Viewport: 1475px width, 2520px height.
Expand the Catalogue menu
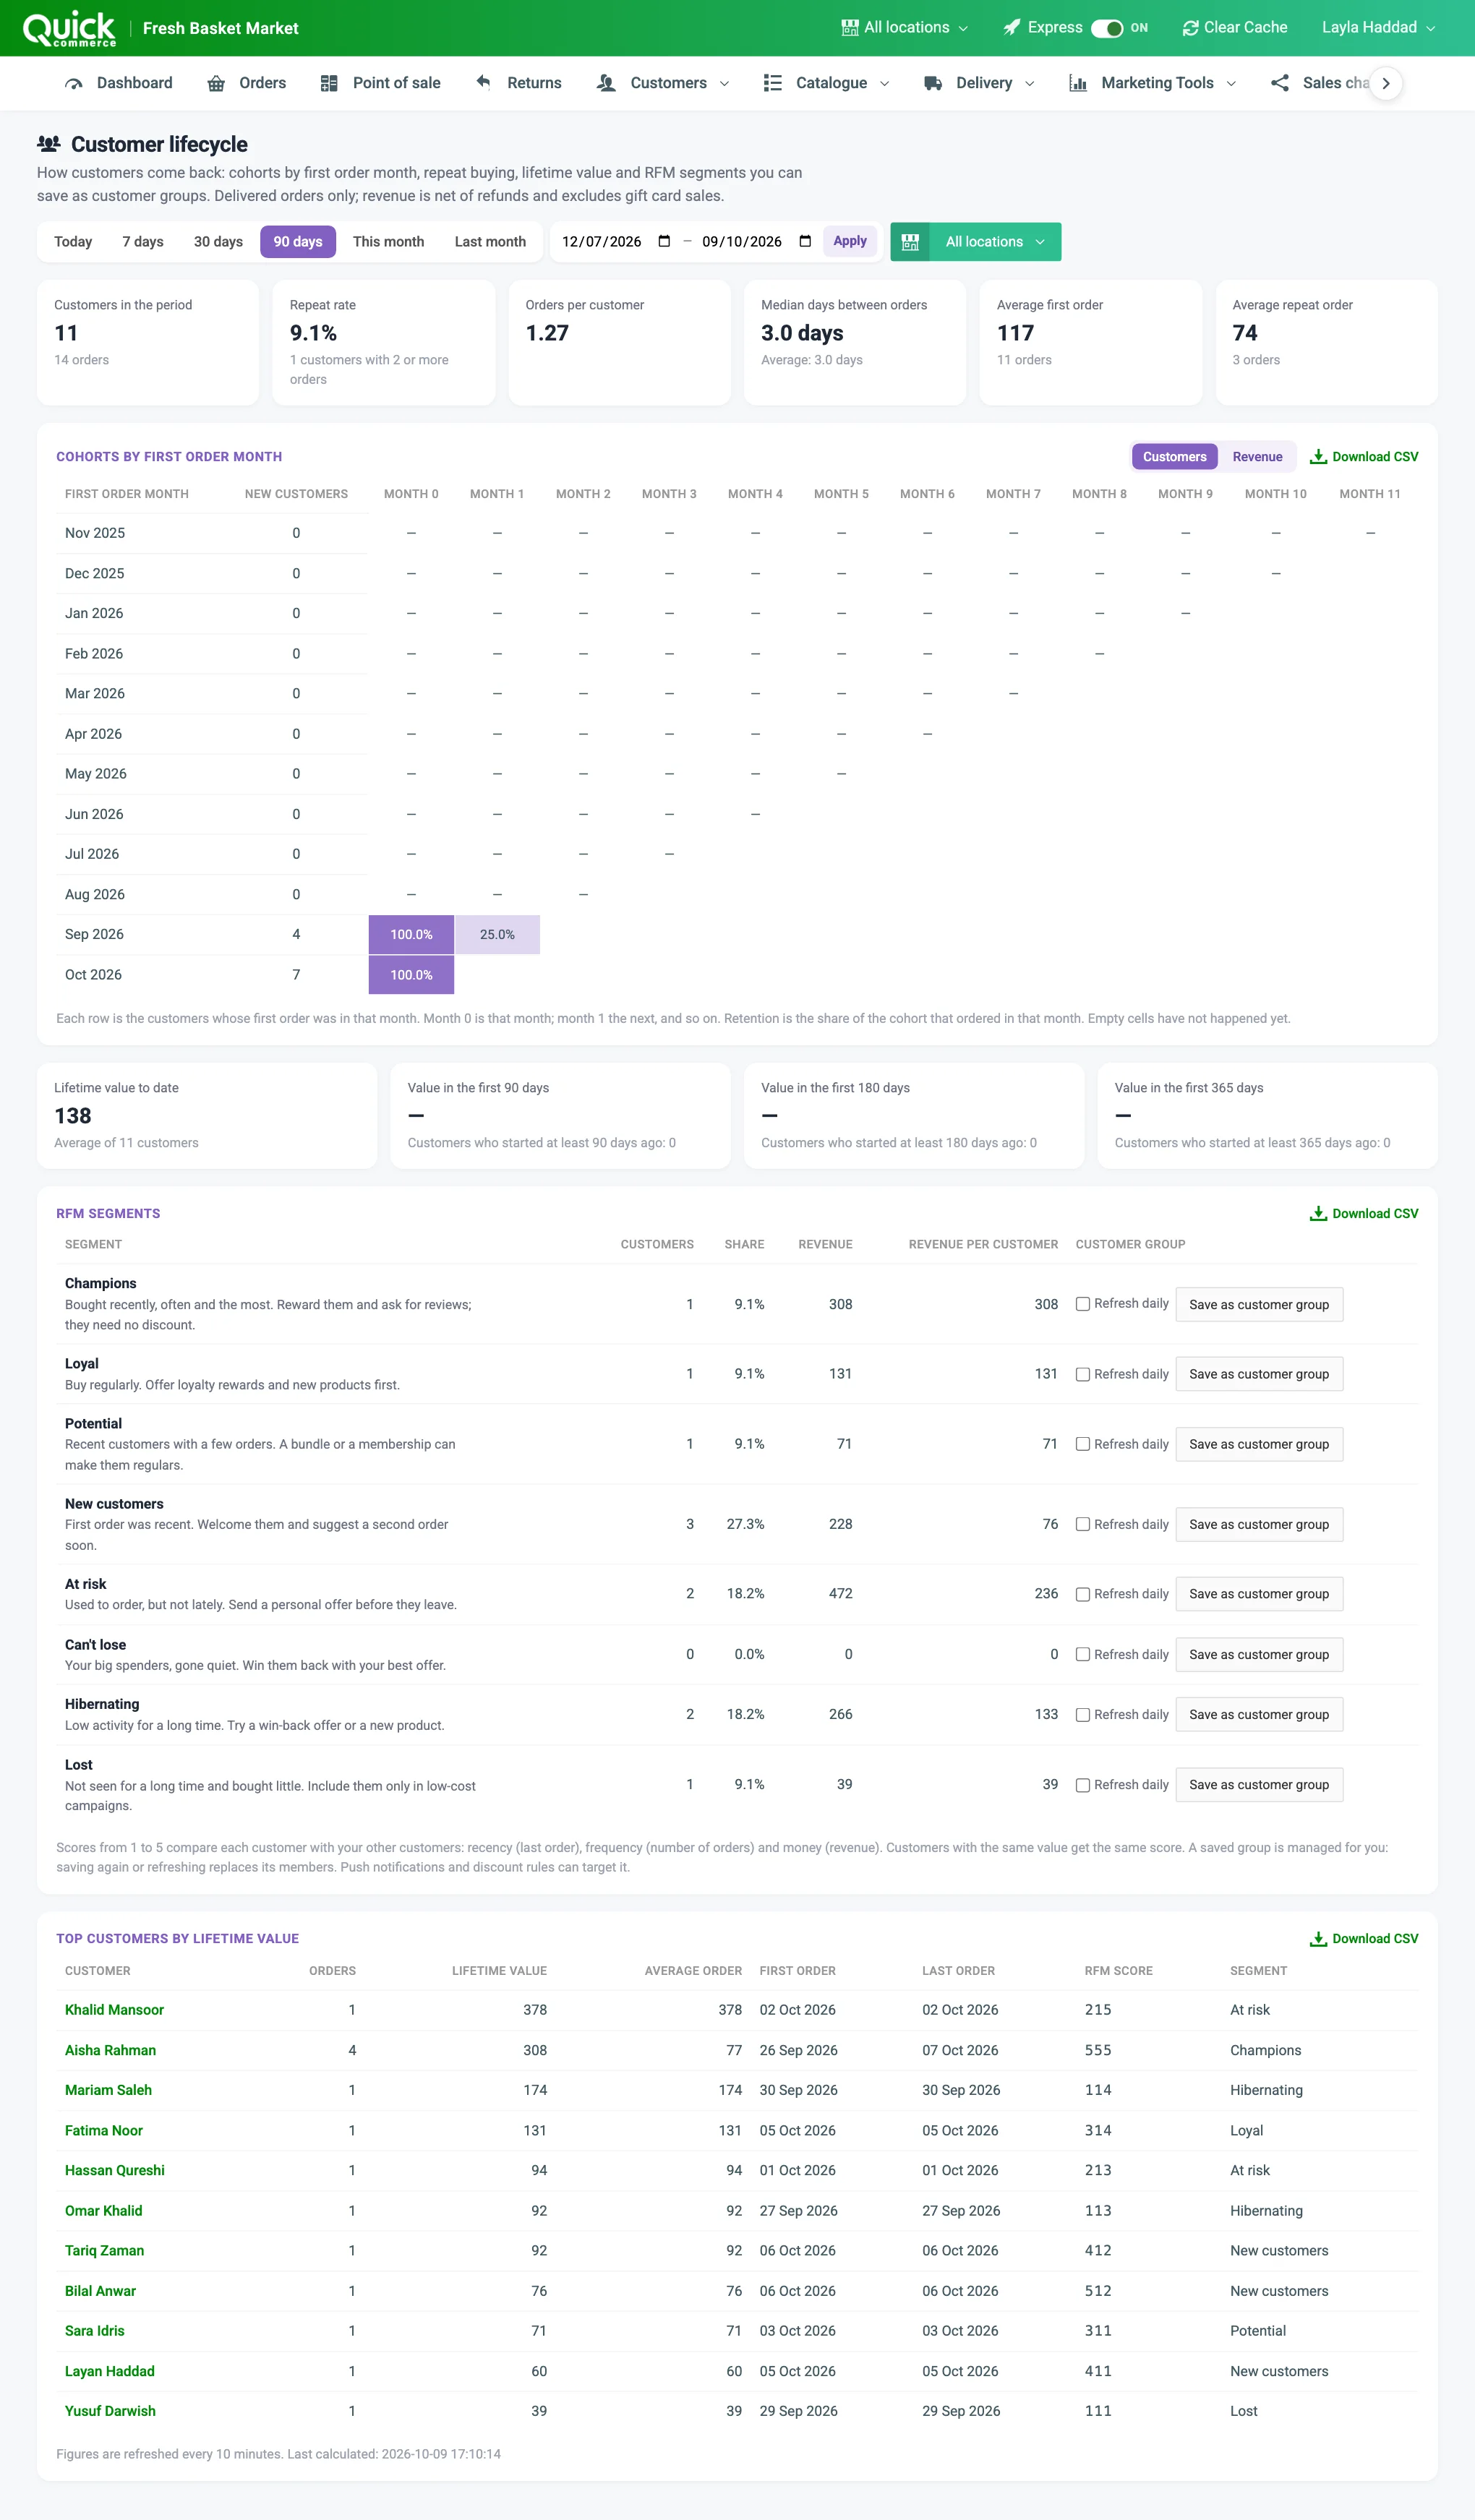[826, 84]
